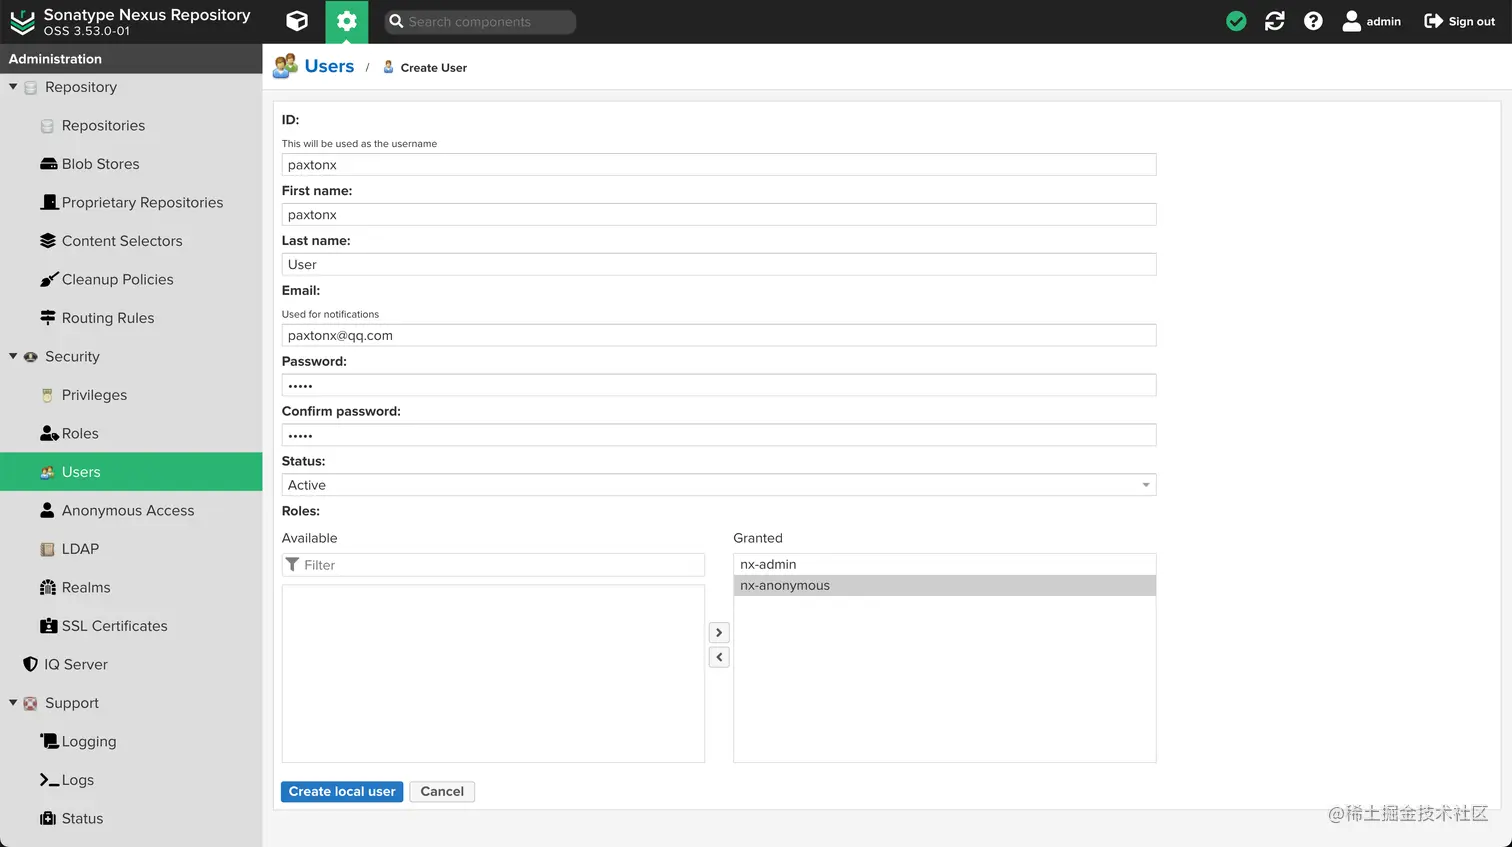
Task: Collapse the Repository tree node
Action: tap(13, 87)
